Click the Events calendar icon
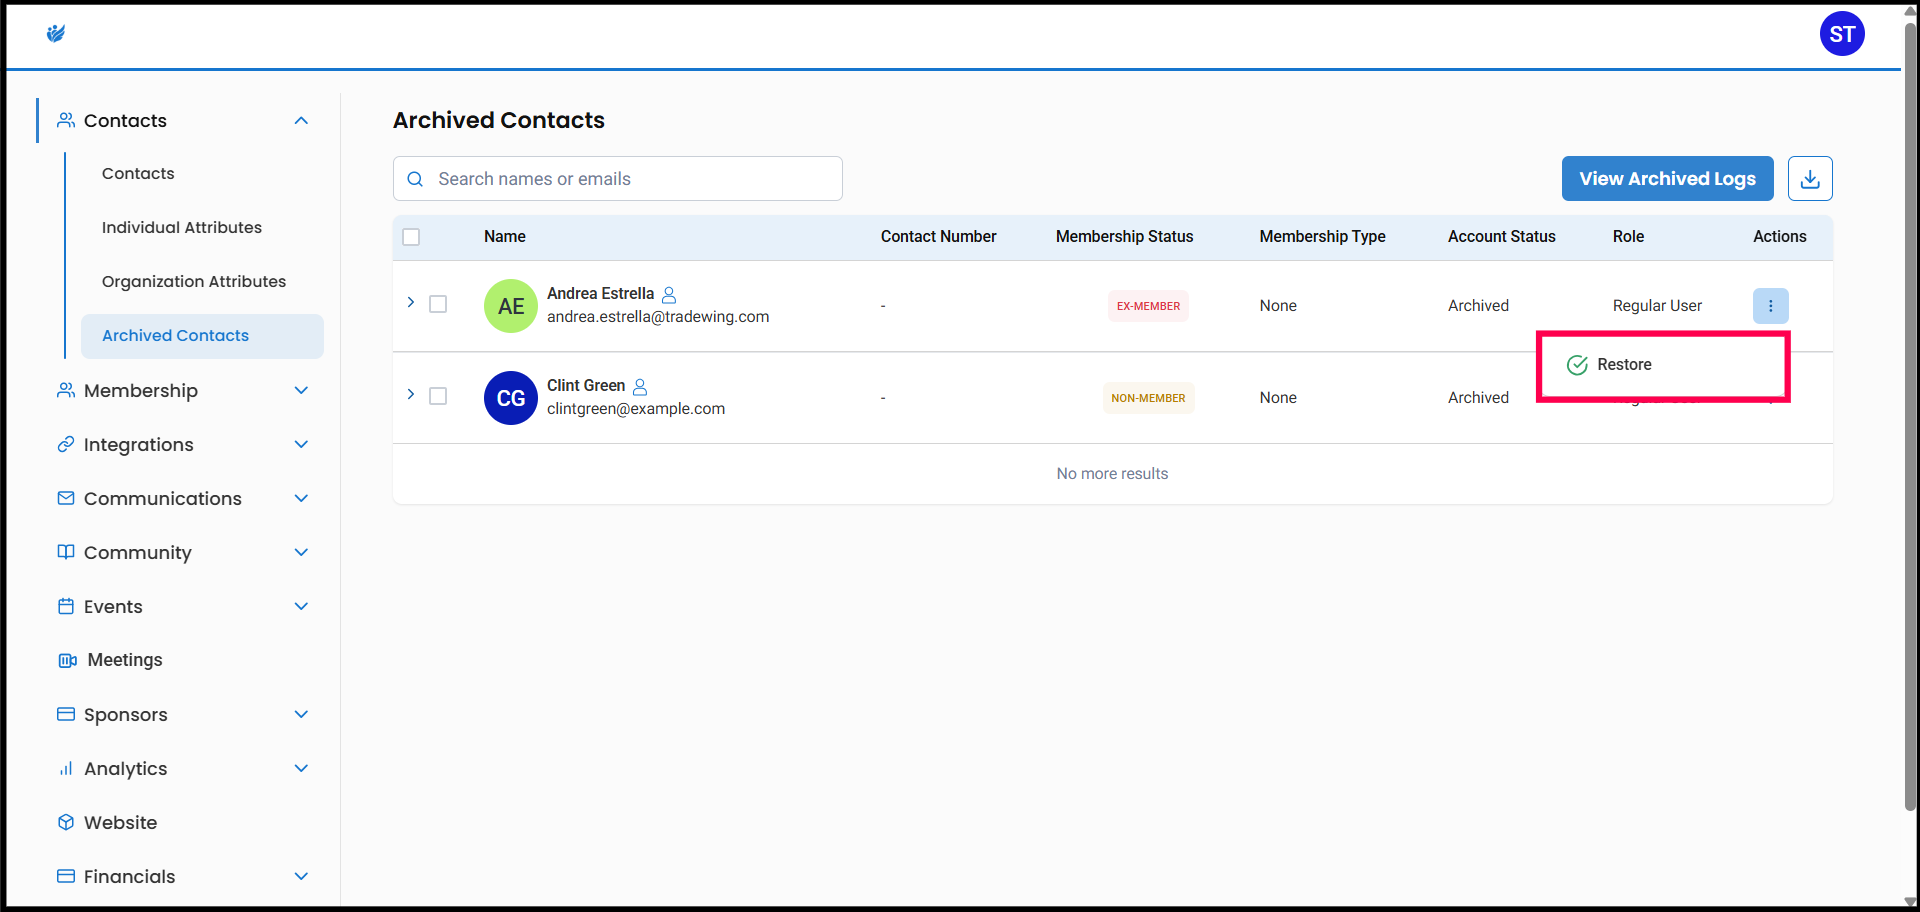Screen dimensions: 1920x912 click(x=66, y=606)
